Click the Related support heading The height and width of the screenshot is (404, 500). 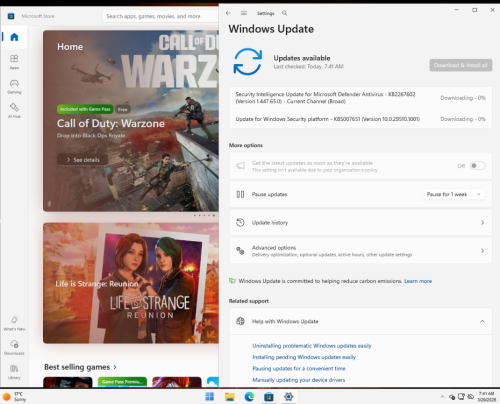click(249, 301)
